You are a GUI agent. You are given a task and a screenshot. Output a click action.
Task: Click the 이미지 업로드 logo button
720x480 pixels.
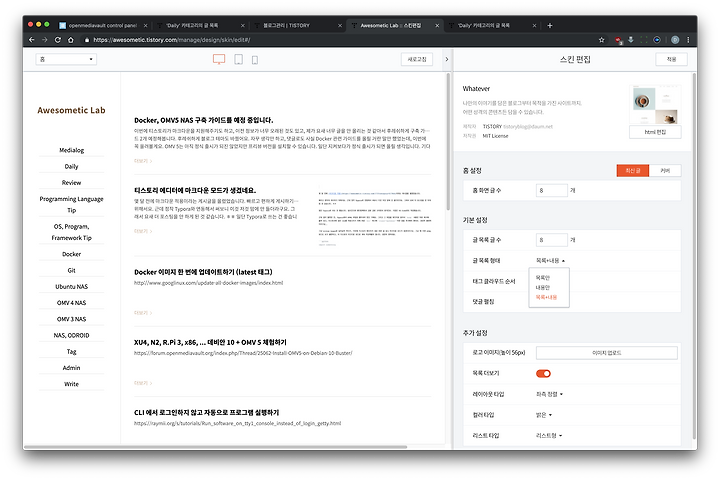point(607,353)
